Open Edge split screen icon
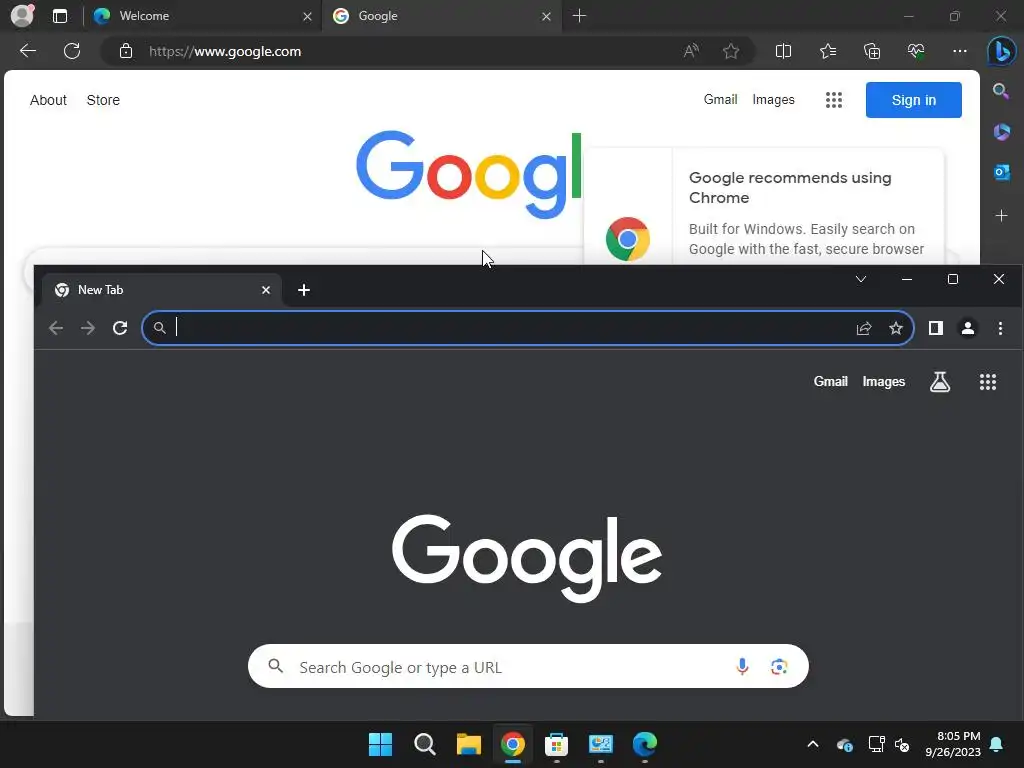 click(x=783, y=51)
